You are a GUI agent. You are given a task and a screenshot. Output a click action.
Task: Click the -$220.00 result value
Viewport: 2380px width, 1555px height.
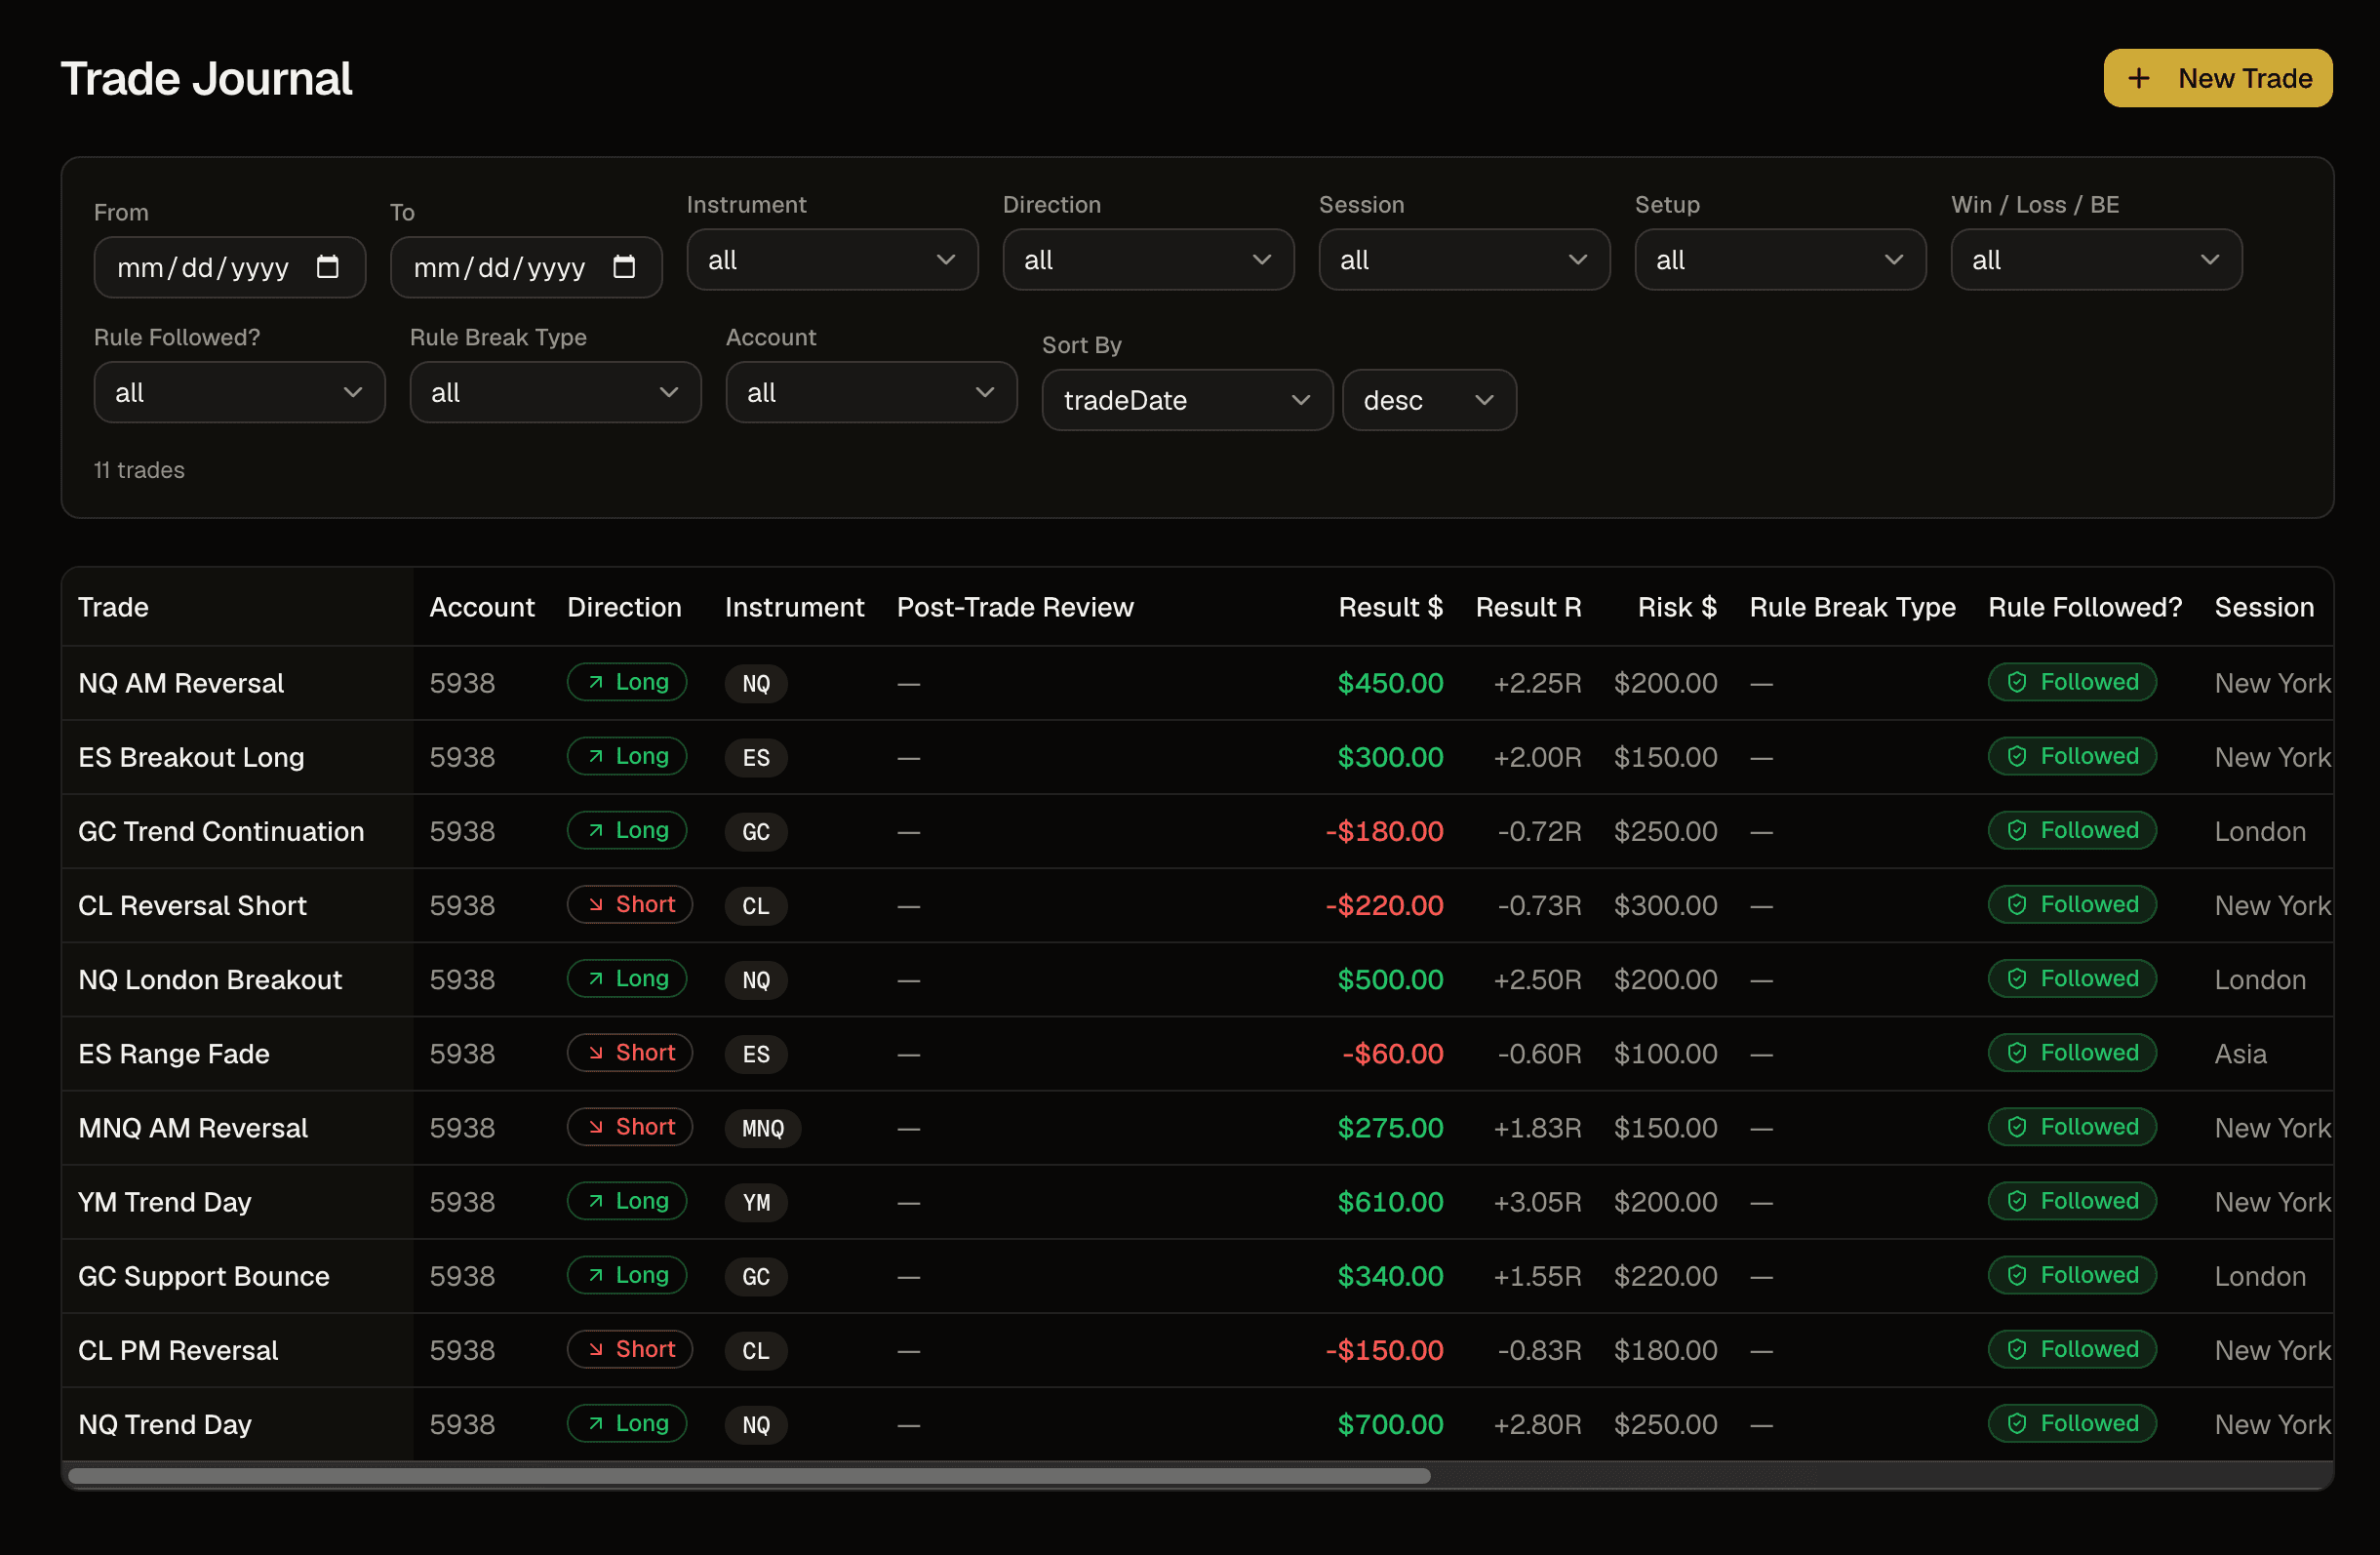point(1384,906)
